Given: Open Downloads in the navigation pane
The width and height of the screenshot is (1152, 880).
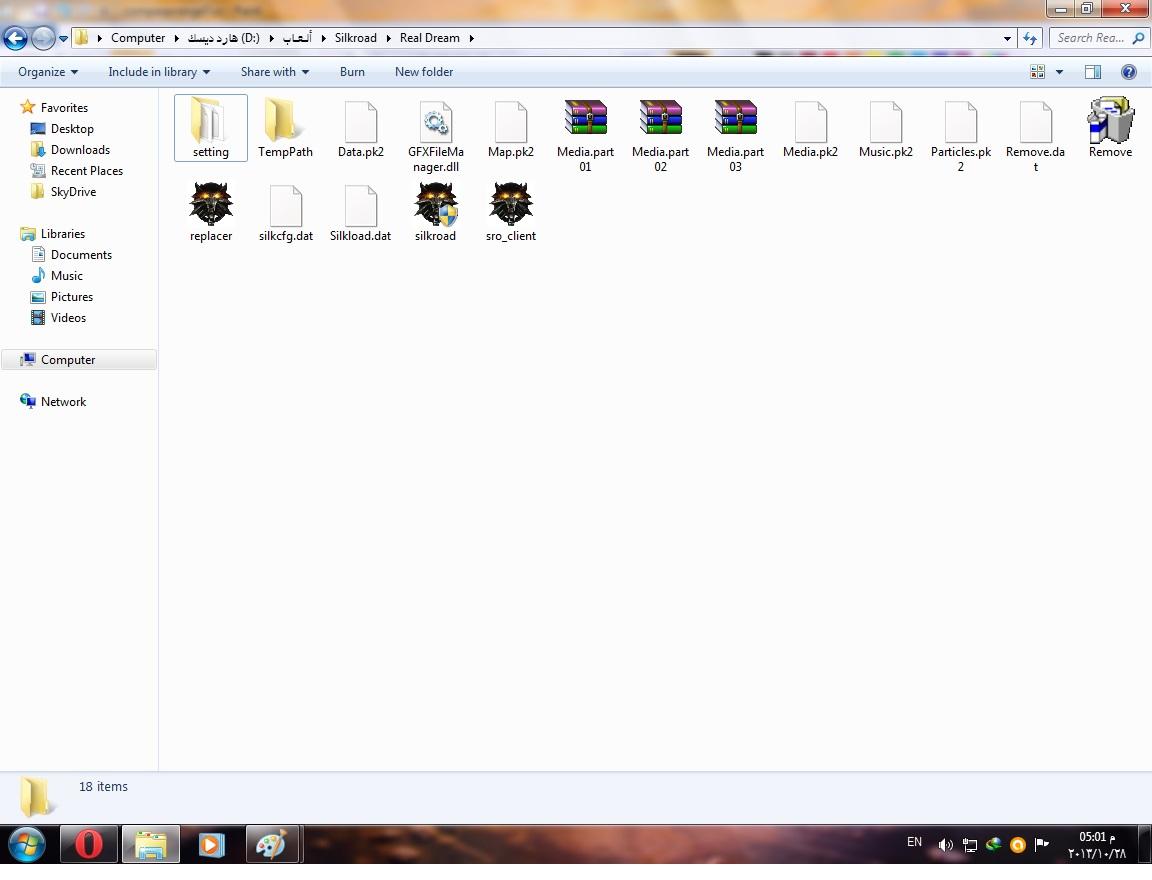Looking at the screenshot, I should [x=80, y=150].
